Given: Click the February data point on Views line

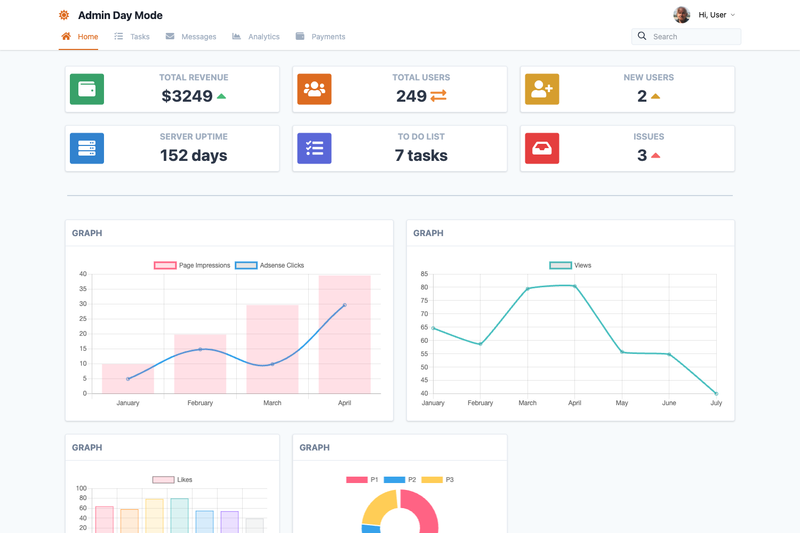Looking at the screenshot, I should click(480, 344).
